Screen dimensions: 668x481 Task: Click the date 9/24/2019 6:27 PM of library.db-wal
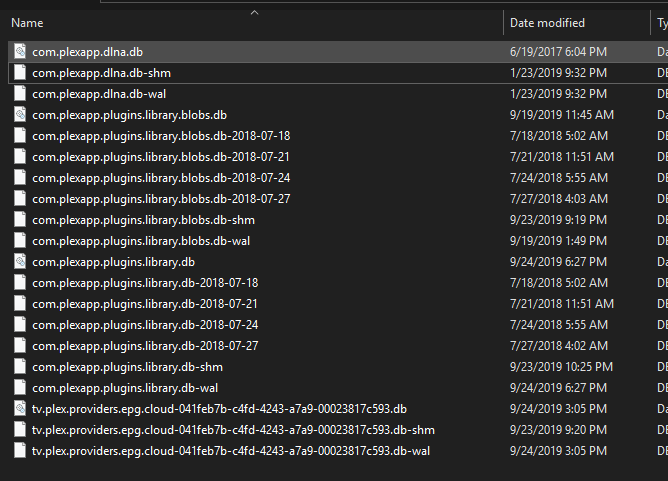(x=559, y=388)
